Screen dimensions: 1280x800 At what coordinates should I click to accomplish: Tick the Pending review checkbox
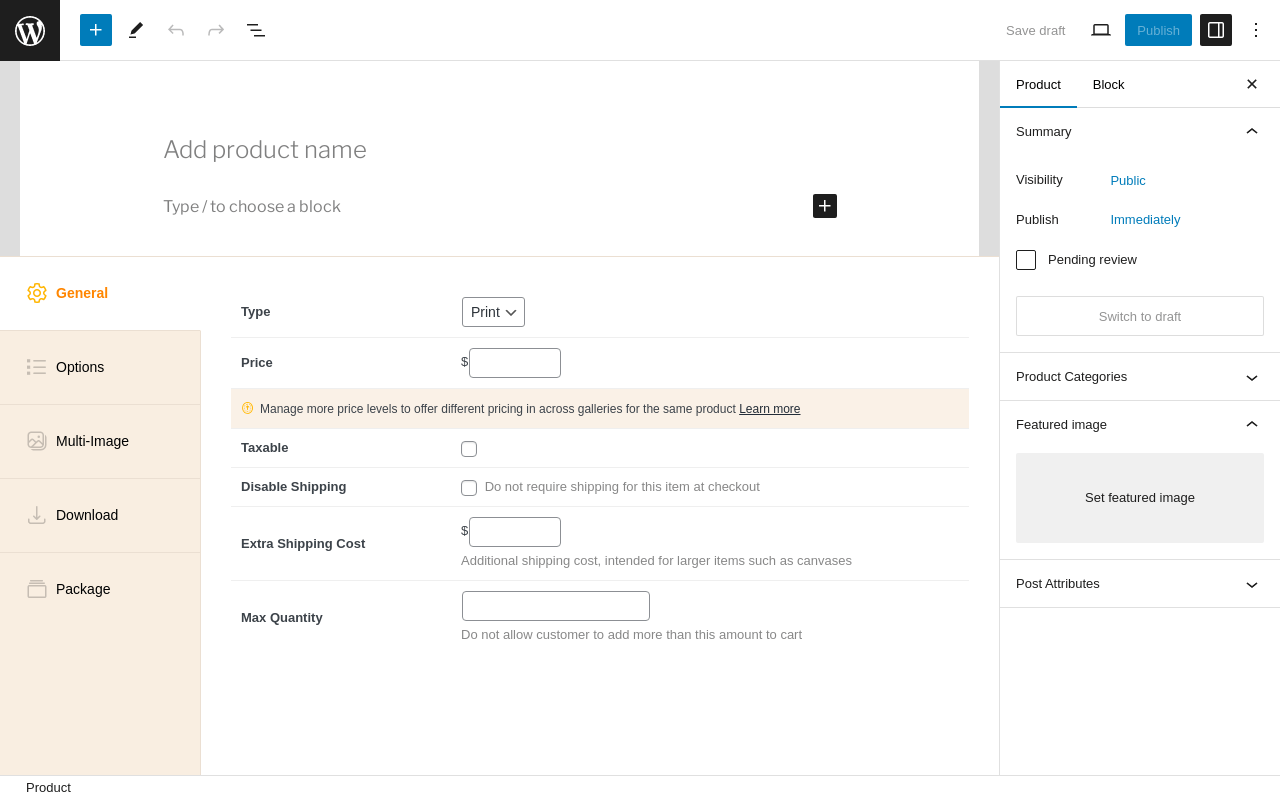[1026, 260]
